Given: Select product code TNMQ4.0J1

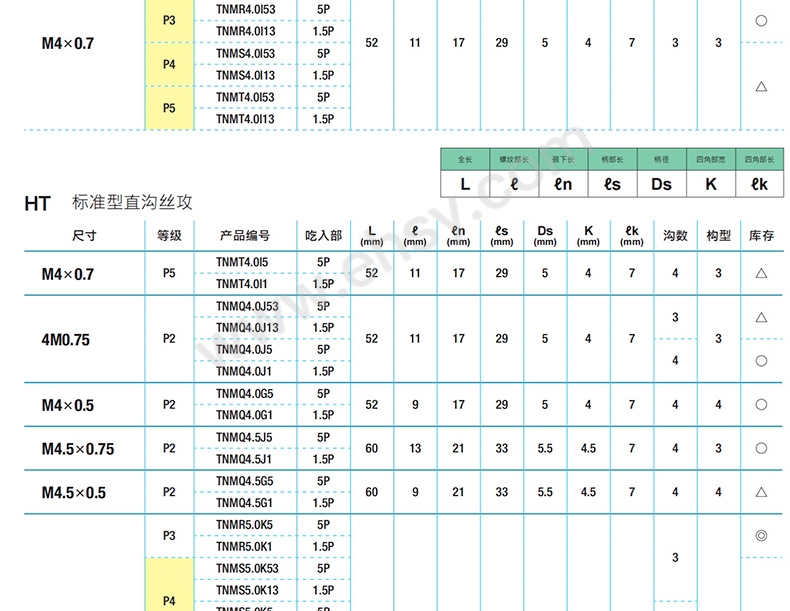Looking at the screenshot, I should click(243, 371).
